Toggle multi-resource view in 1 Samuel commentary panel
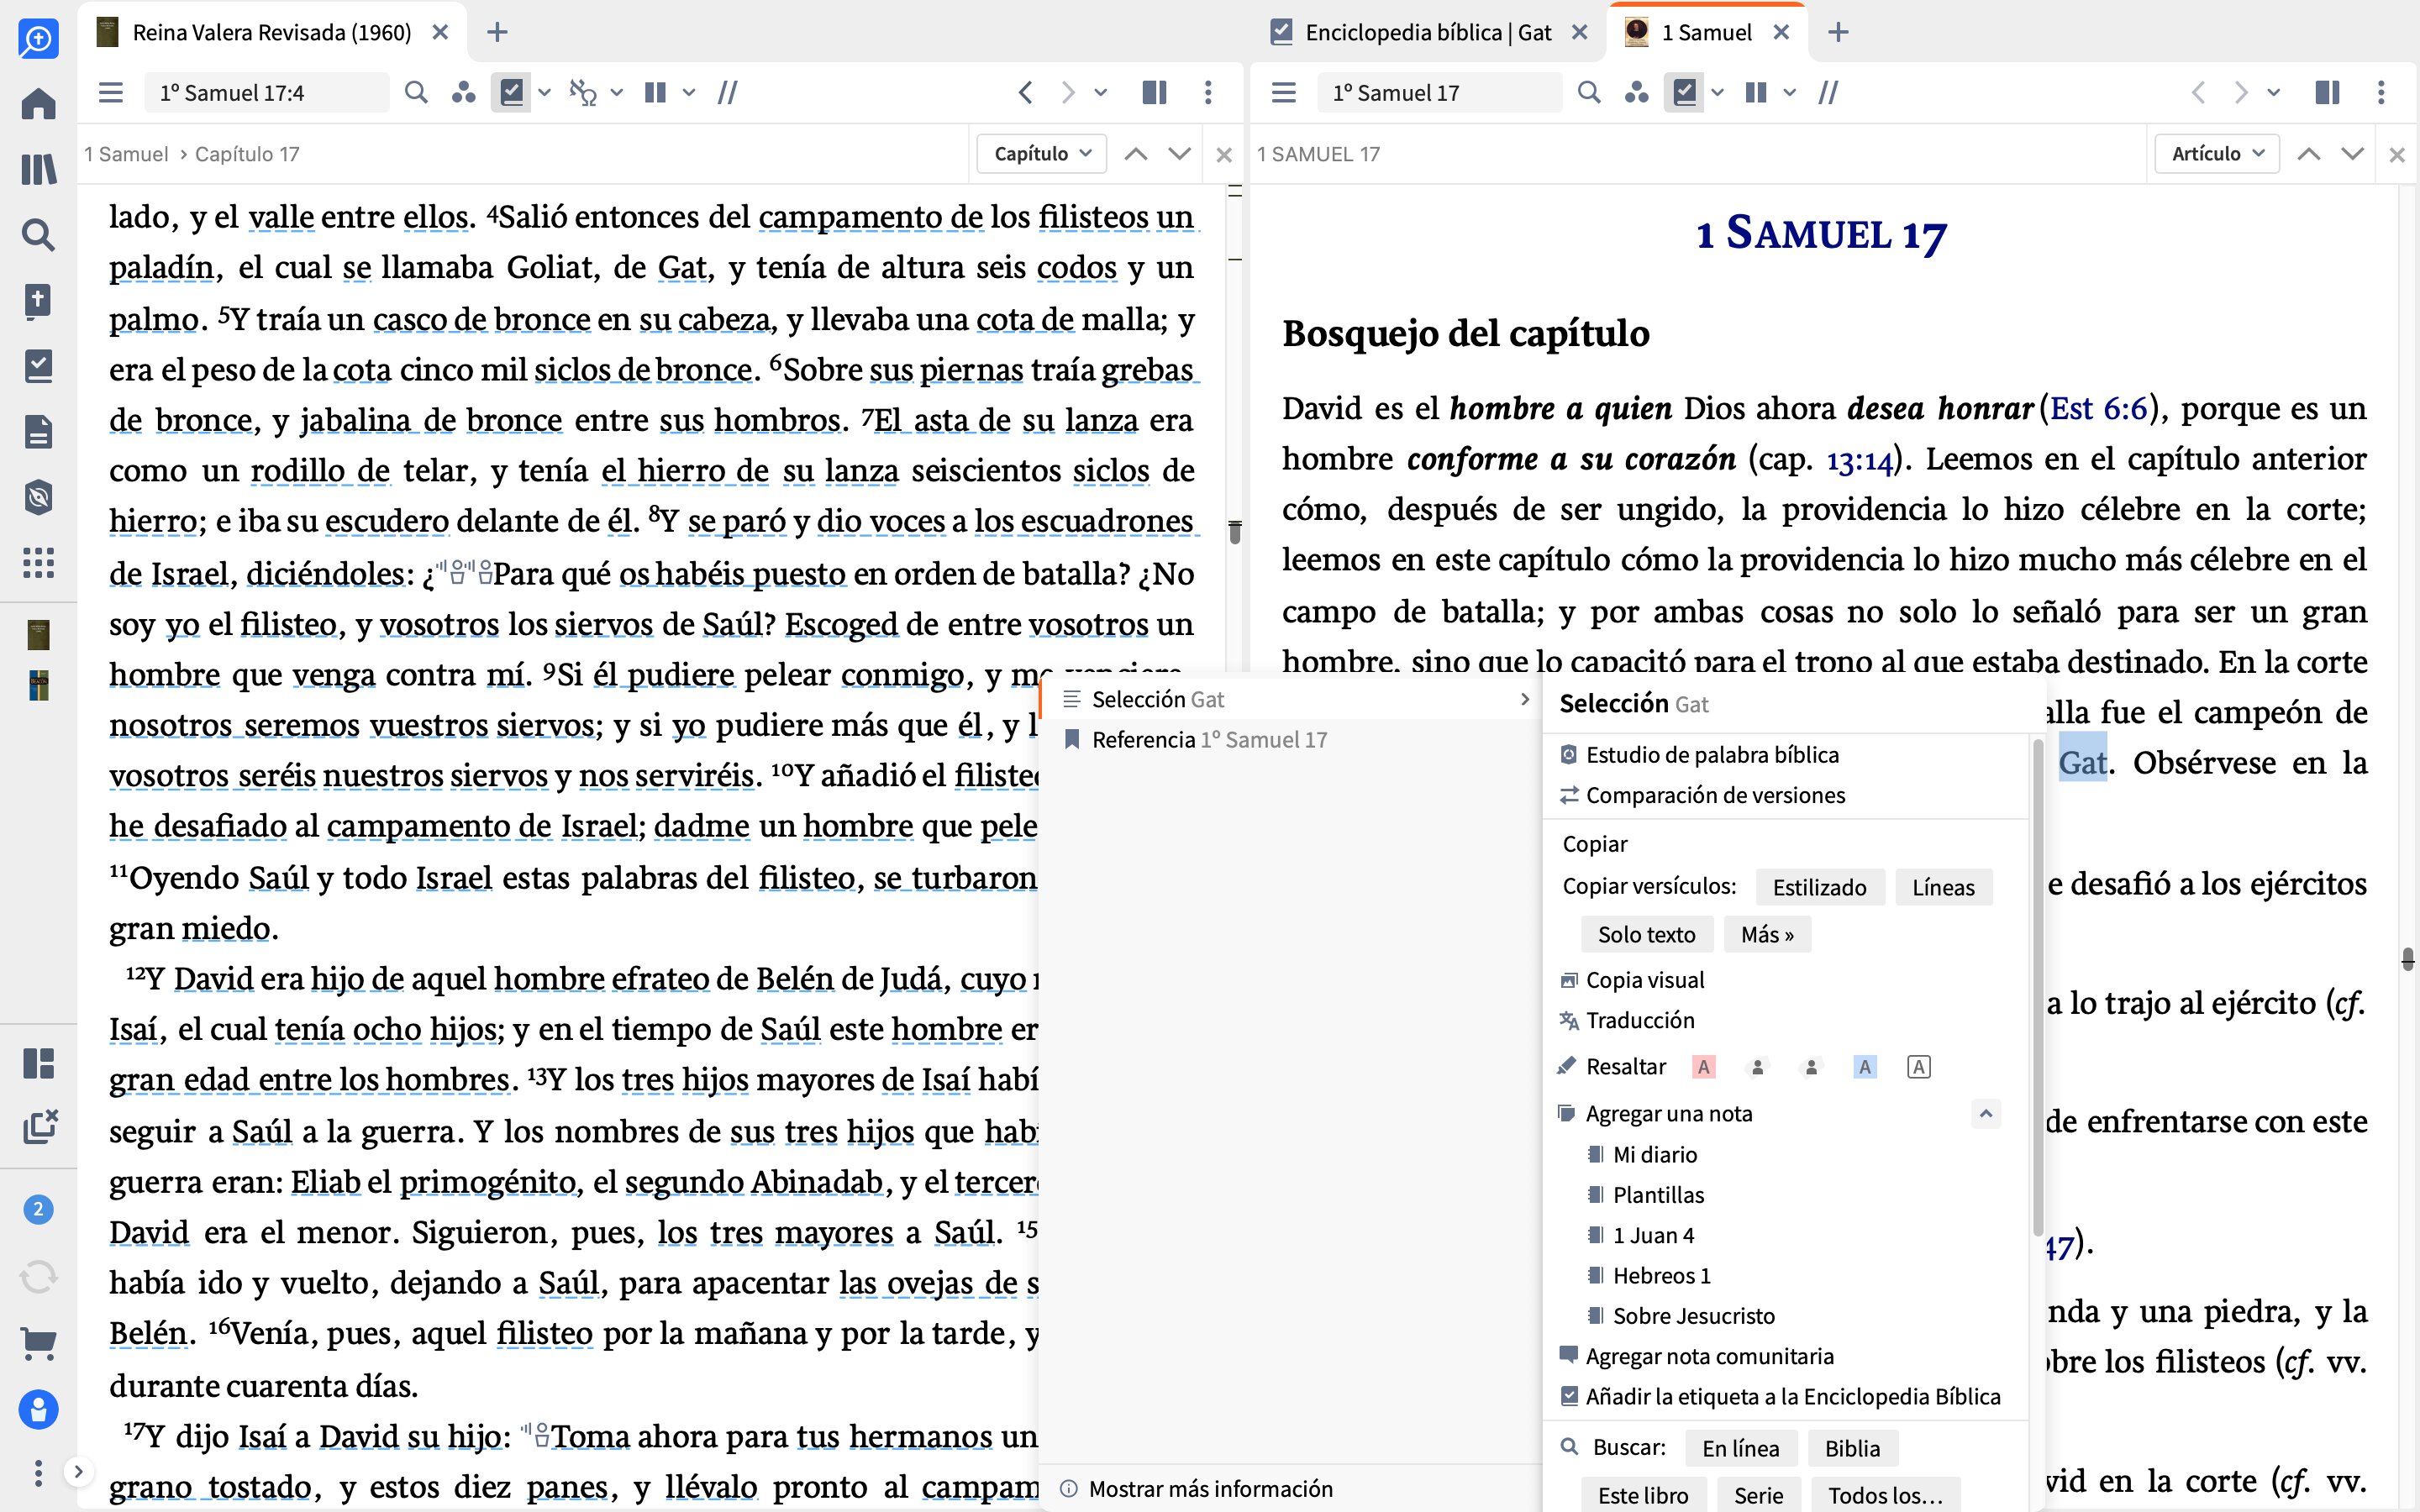 (x=2327, y=93)
